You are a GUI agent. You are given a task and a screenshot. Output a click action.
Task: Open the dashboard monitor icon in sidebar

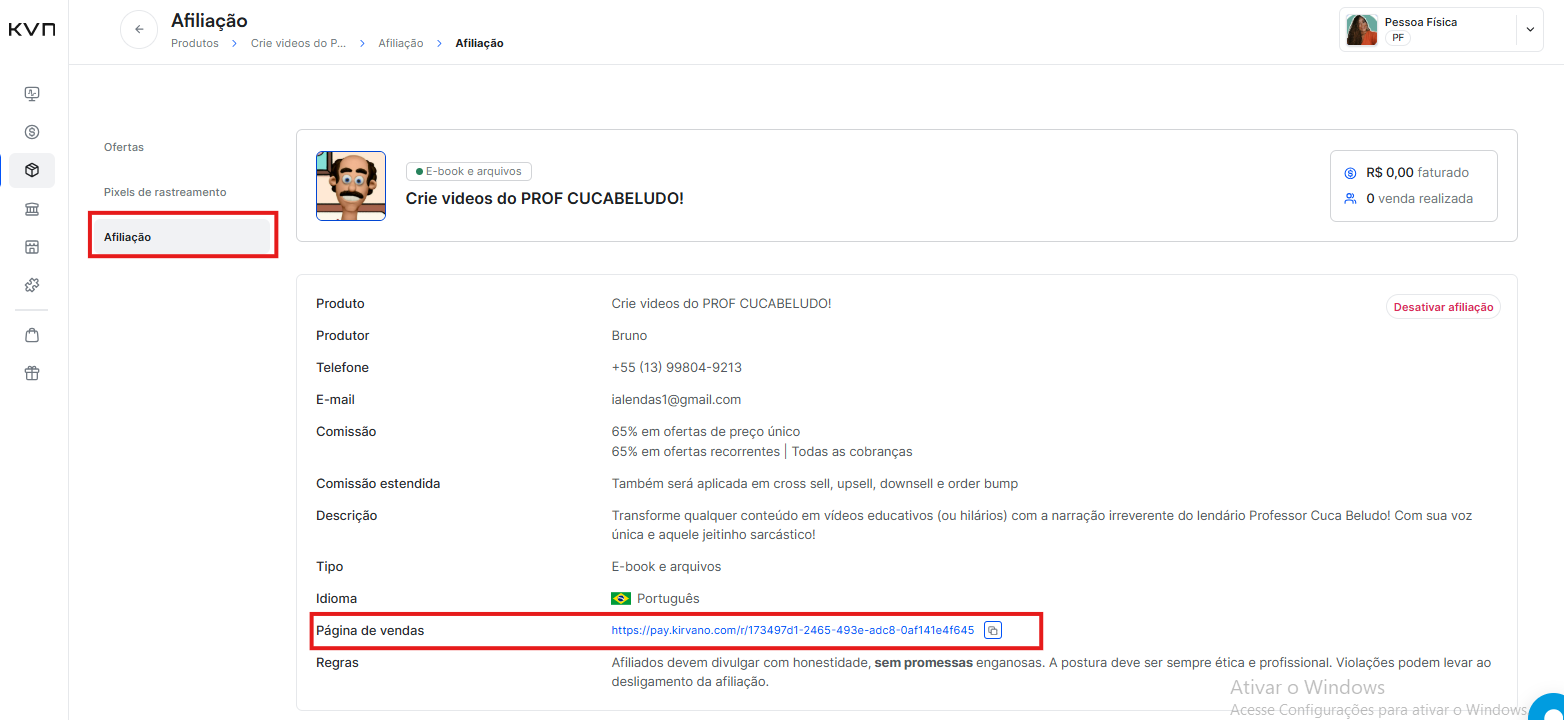click(32, 94)
